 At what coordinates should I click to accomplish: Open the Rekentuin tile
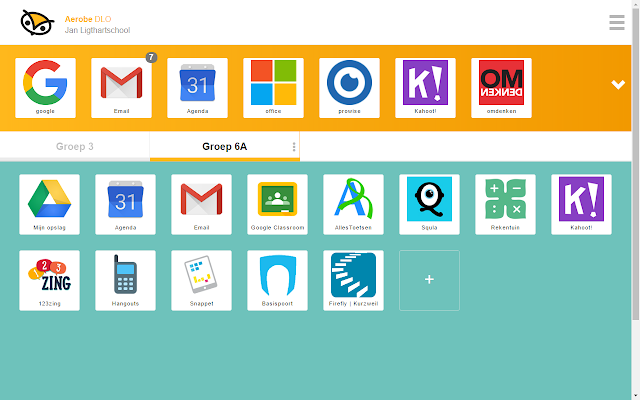[x=505, y=204]
